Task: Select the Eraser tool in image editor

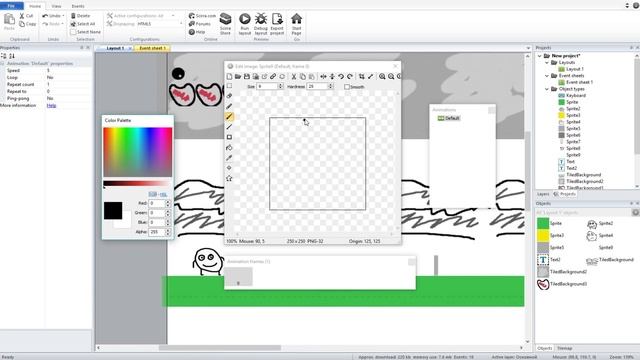Action: pos(229,96)
